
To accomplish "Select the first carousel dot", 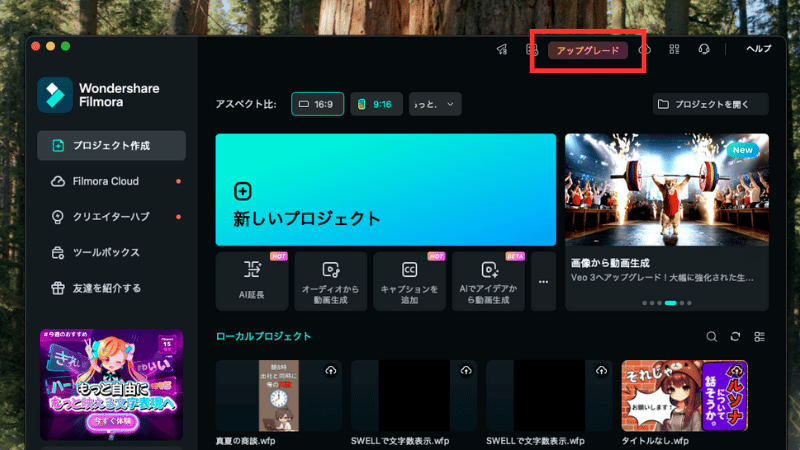I will (x=644, y=303).
